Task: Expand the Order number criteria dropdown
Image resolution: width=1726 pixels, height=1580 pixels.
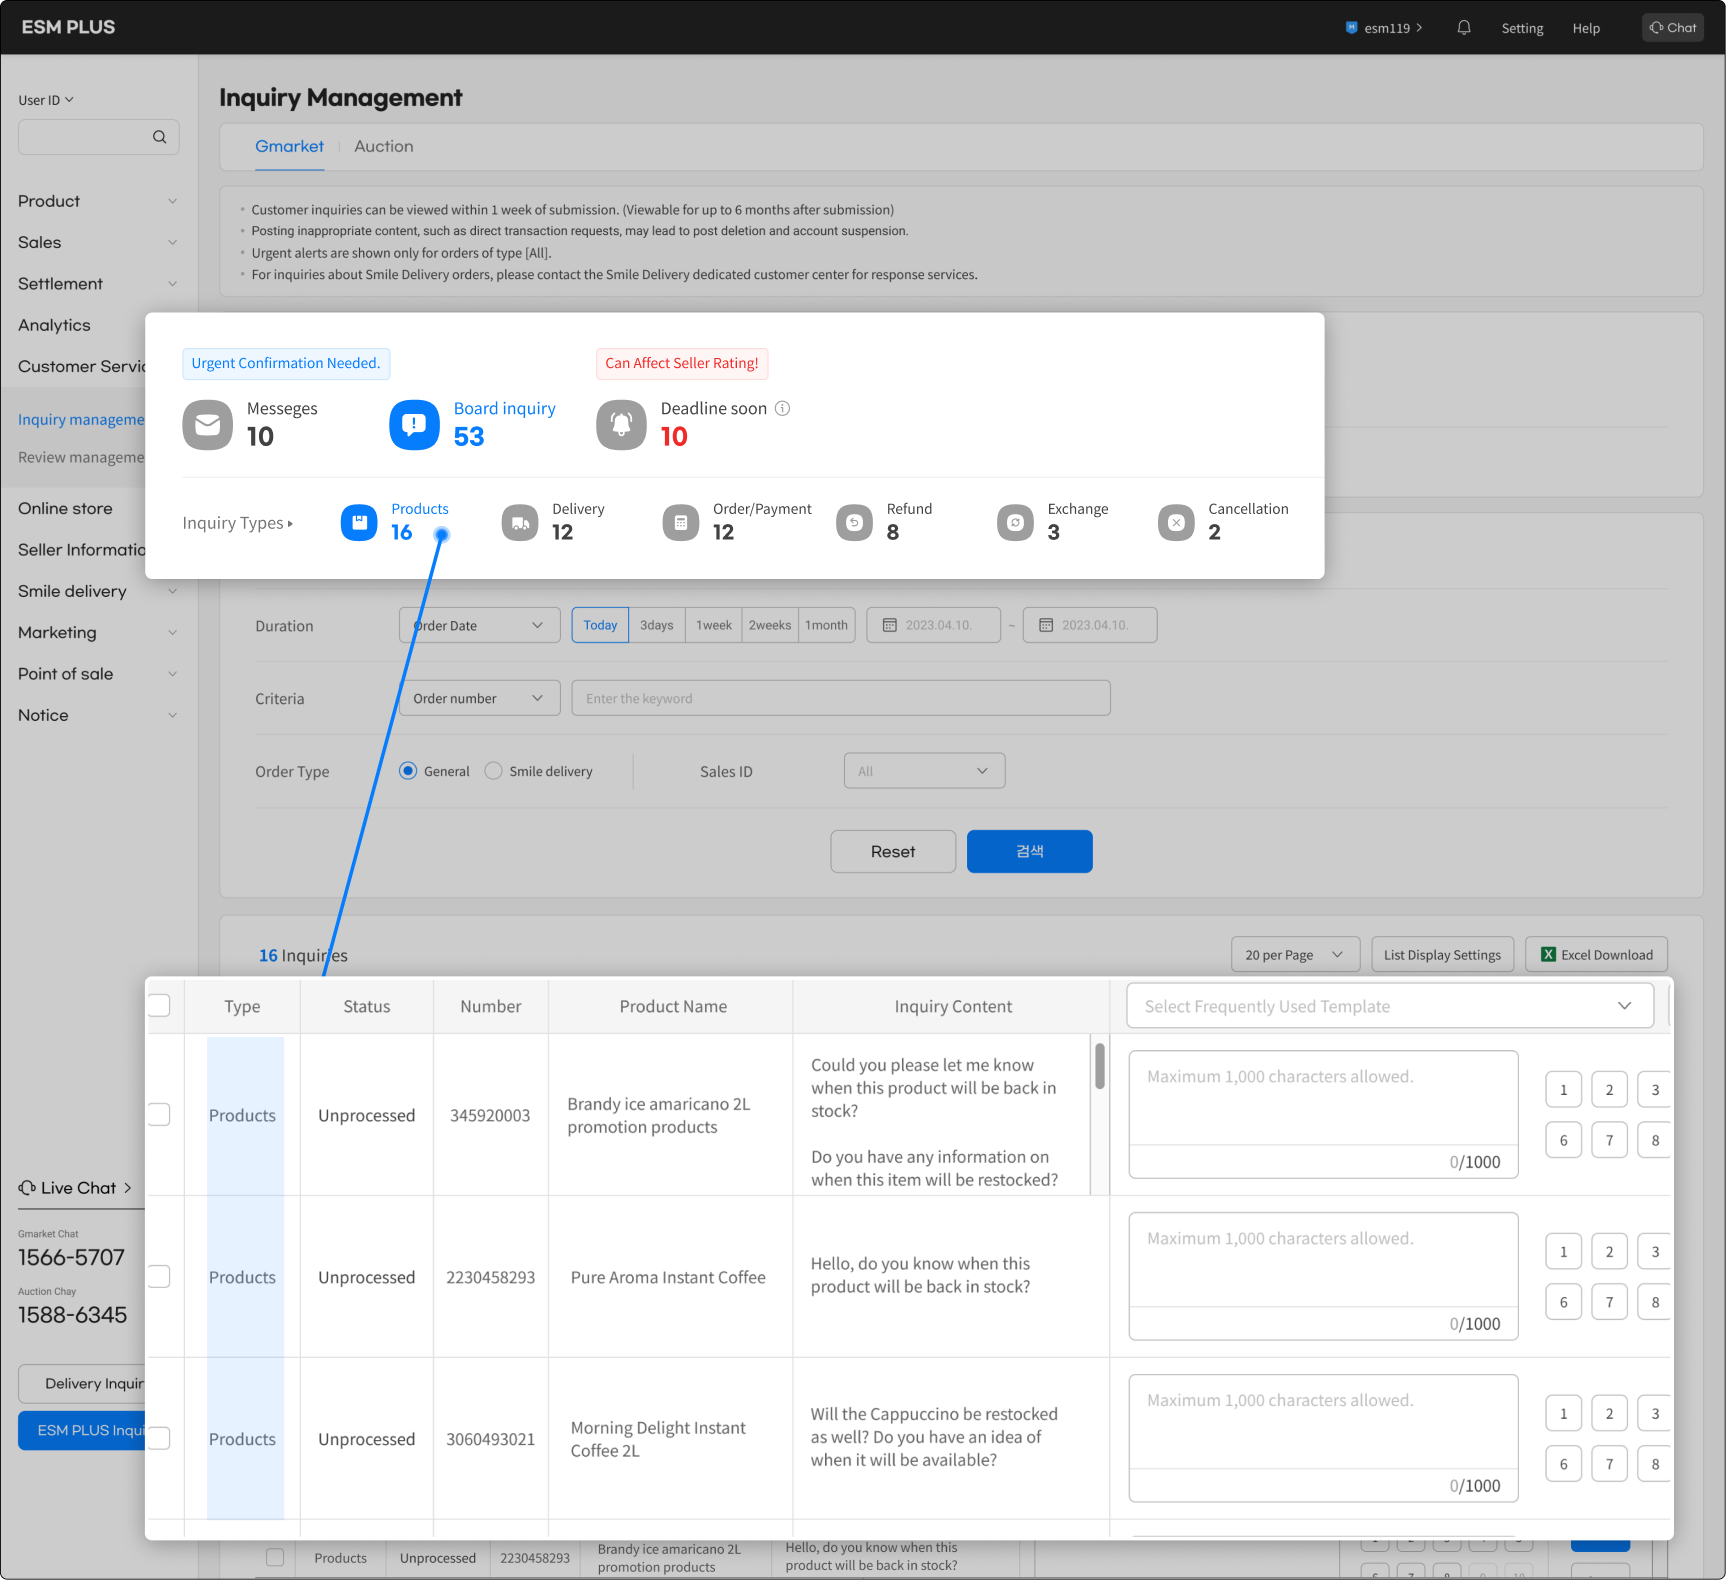Action: click(479, 699)
